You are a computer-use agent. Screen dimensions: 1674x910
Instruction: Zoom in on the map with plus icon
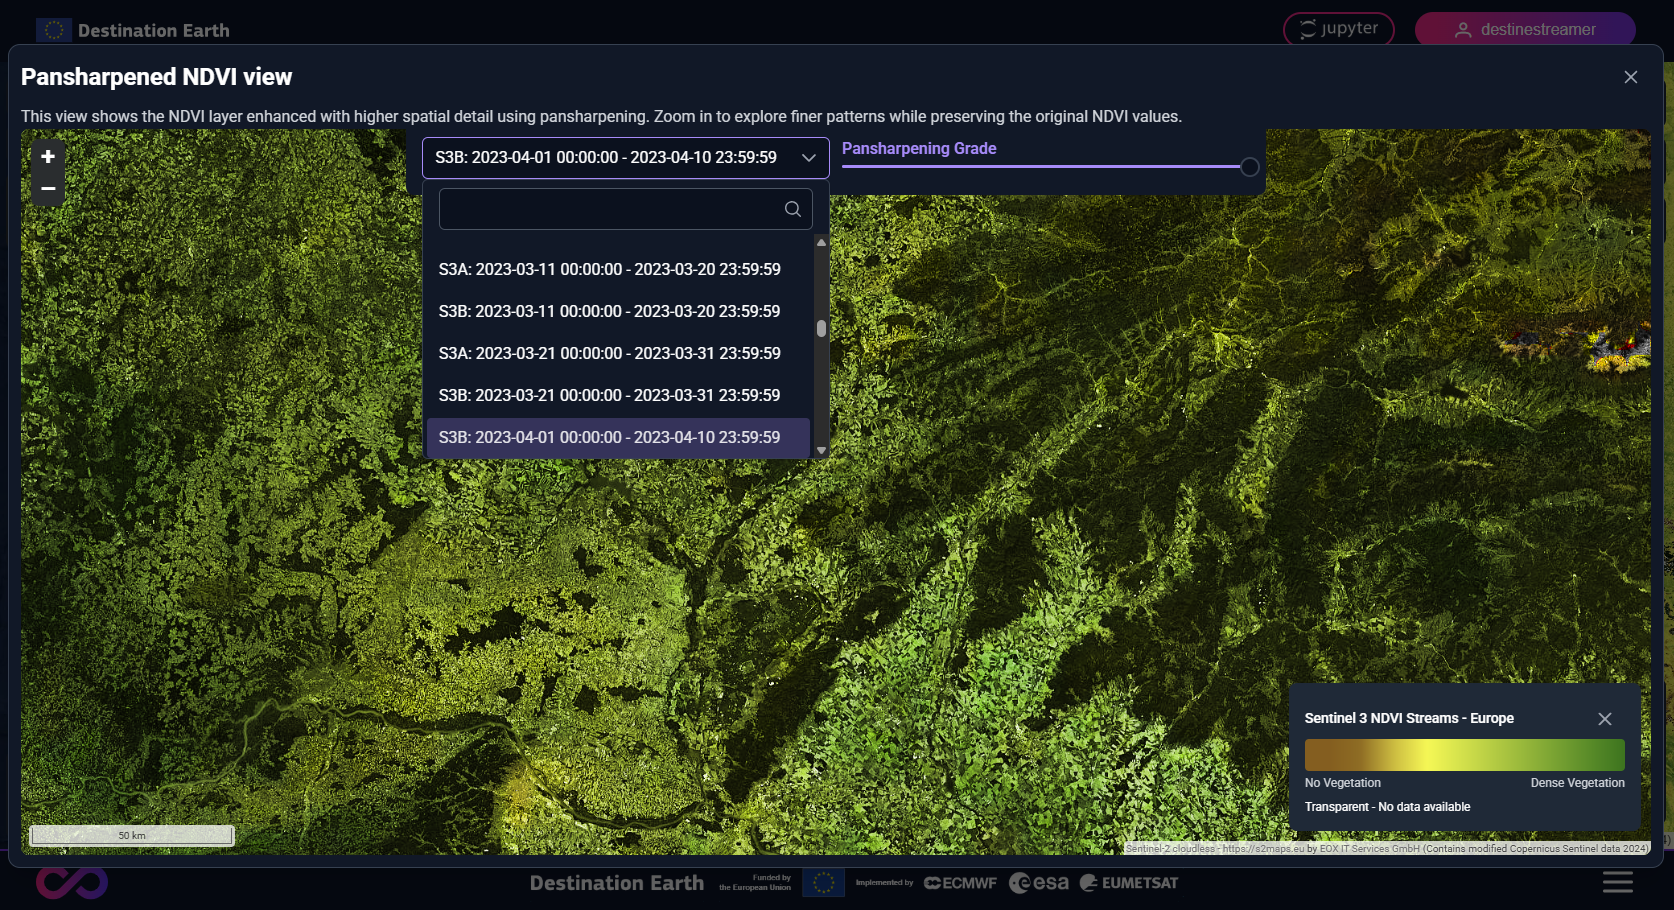click(x=47, y=156)
